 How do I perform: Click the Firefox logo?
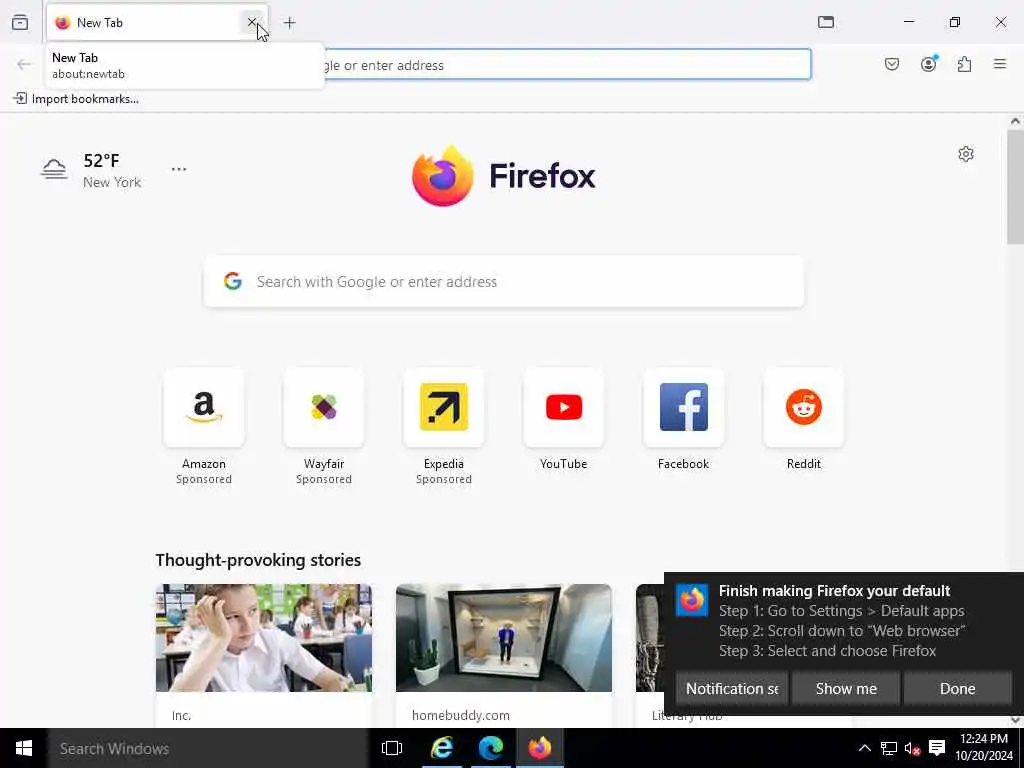coord(504,176)
